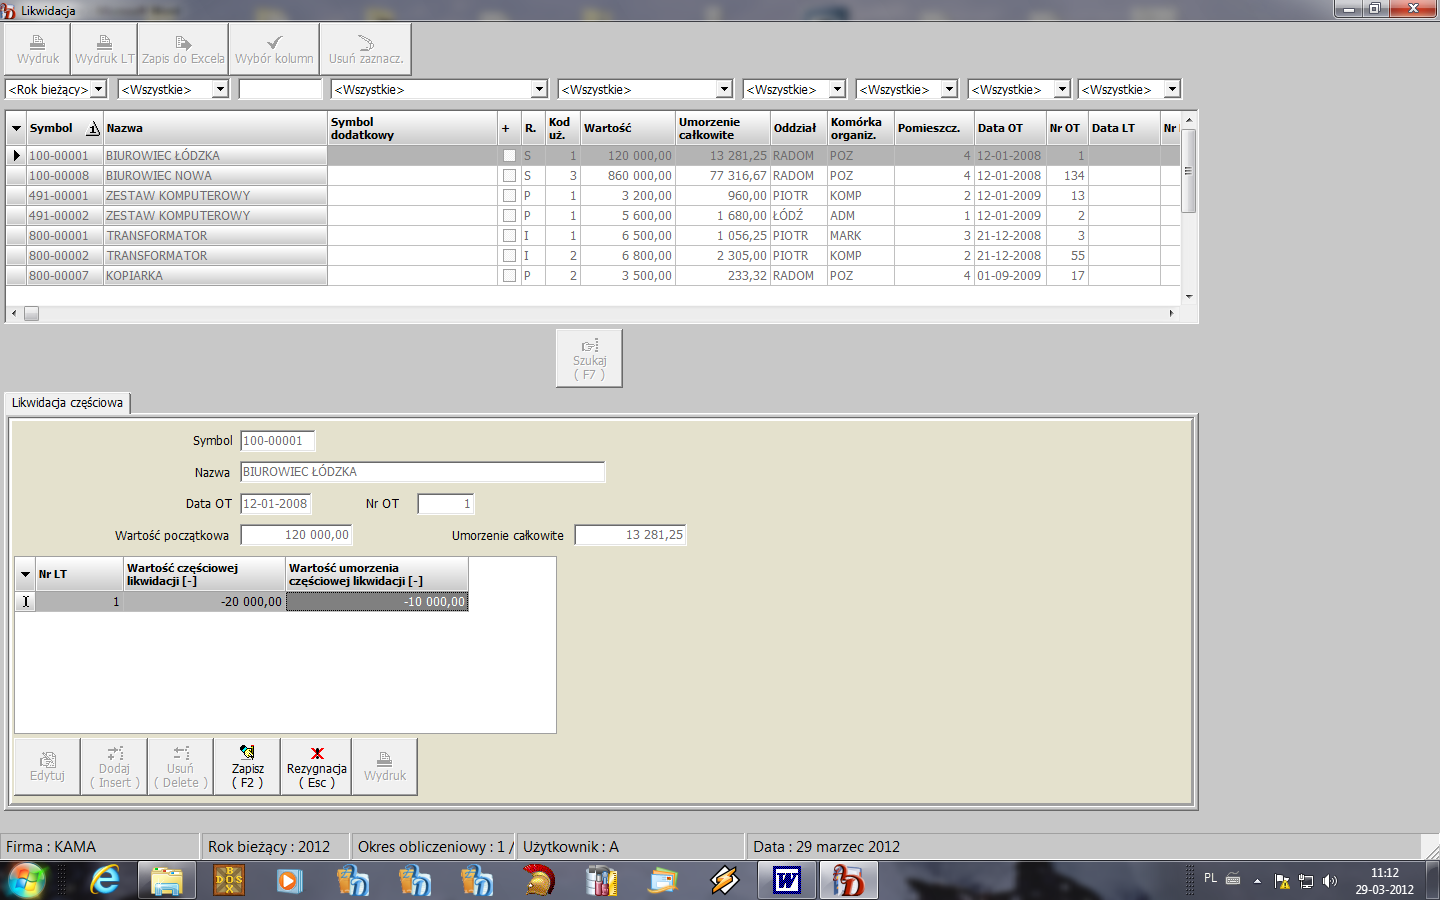Screen dimensions: 1440x900
Task: Click the grid scroll down arrow
Action: [x=1188, y=297]
